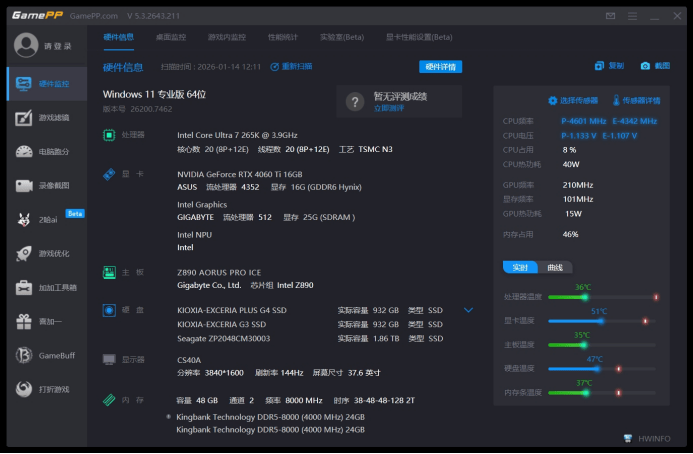Click the 硬件详情 button
This screenshot has height=454, width=693.
(x=441, y=67)
